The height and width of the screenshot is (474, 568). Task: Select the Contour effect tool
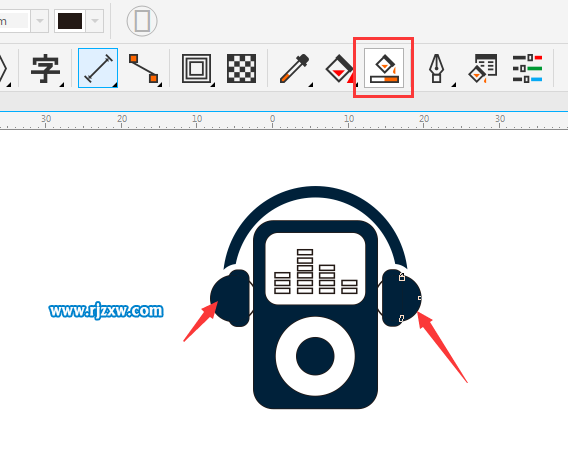(196, 68)
